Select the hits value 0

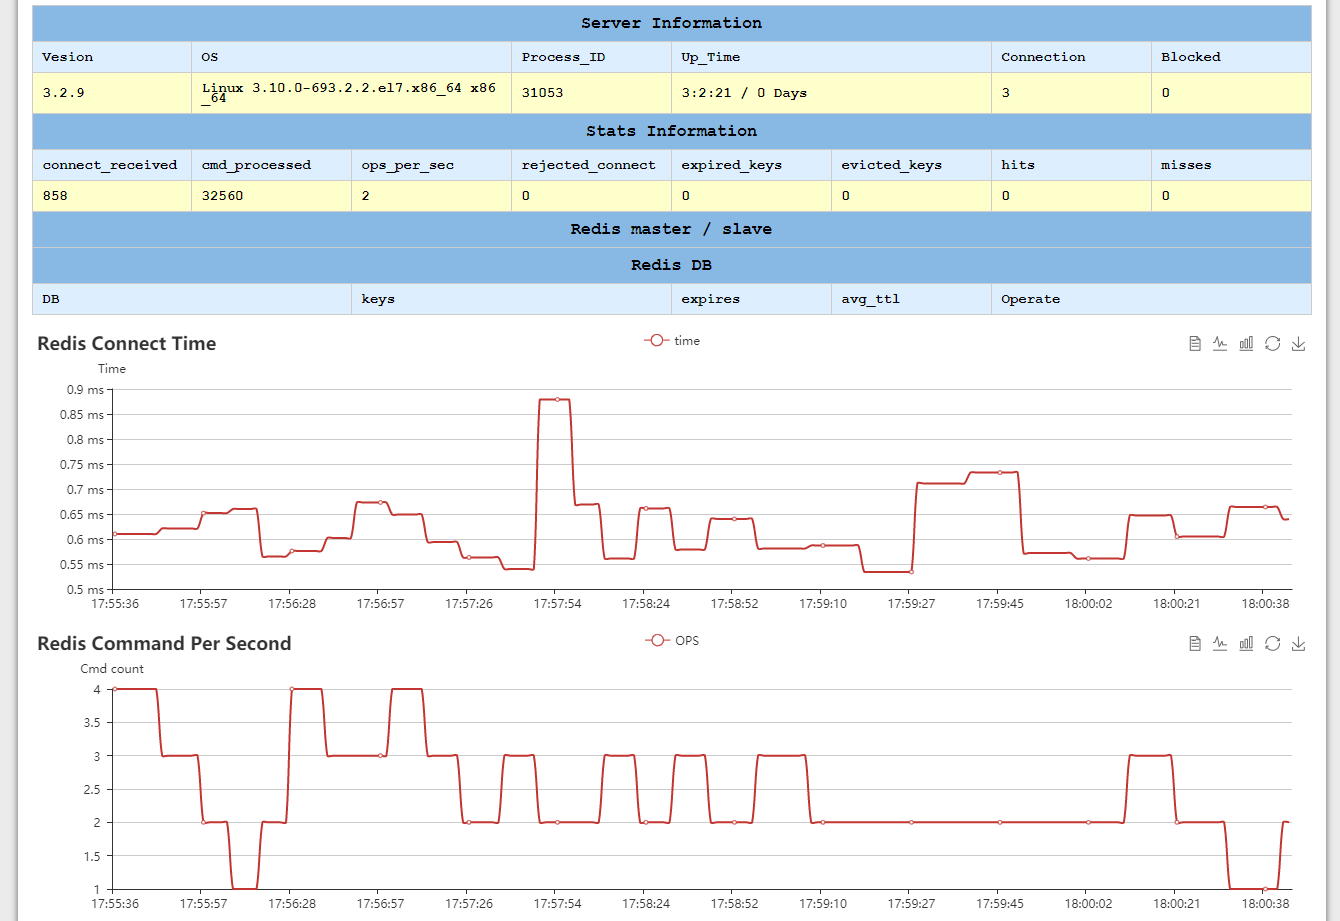coord(1071,196)
